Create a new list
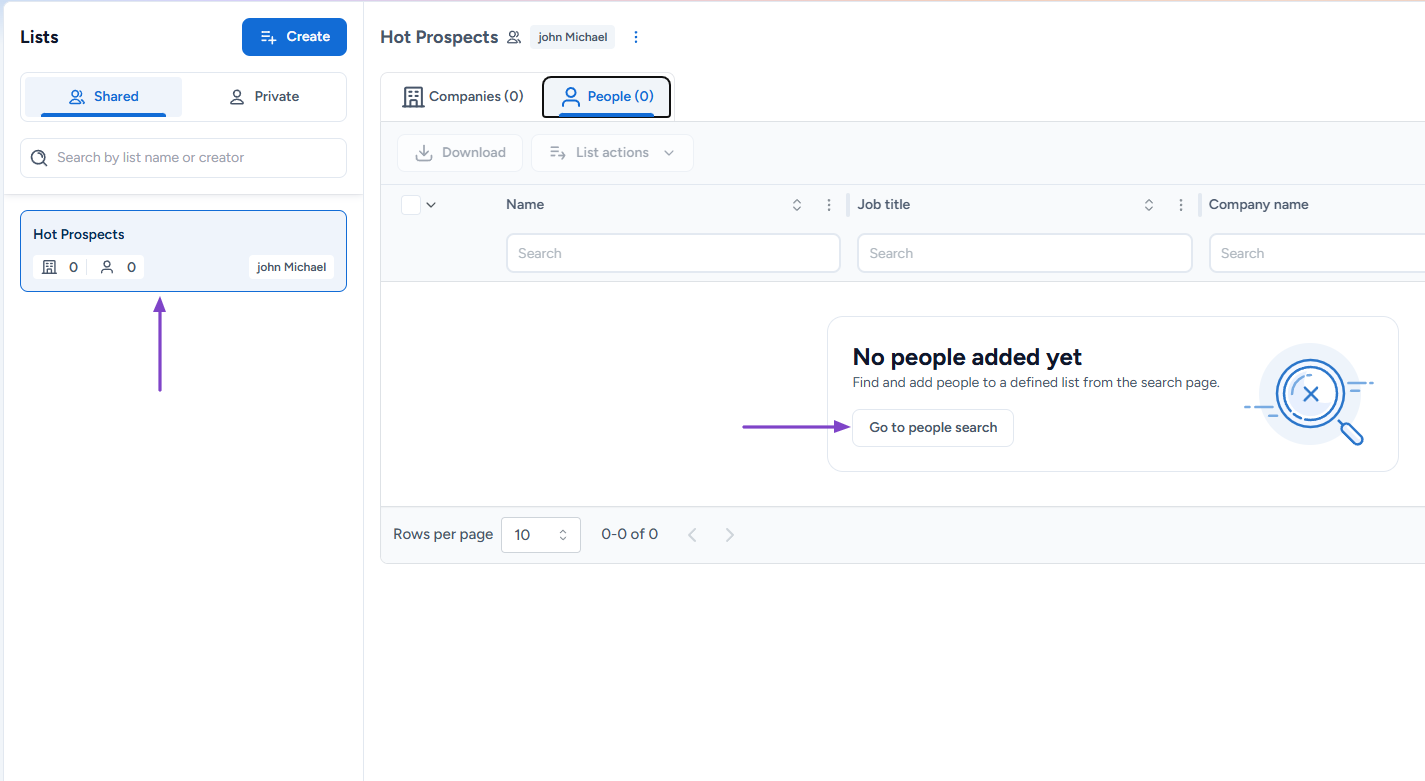This screenshot has height=781, width=1425. [294, 37]
